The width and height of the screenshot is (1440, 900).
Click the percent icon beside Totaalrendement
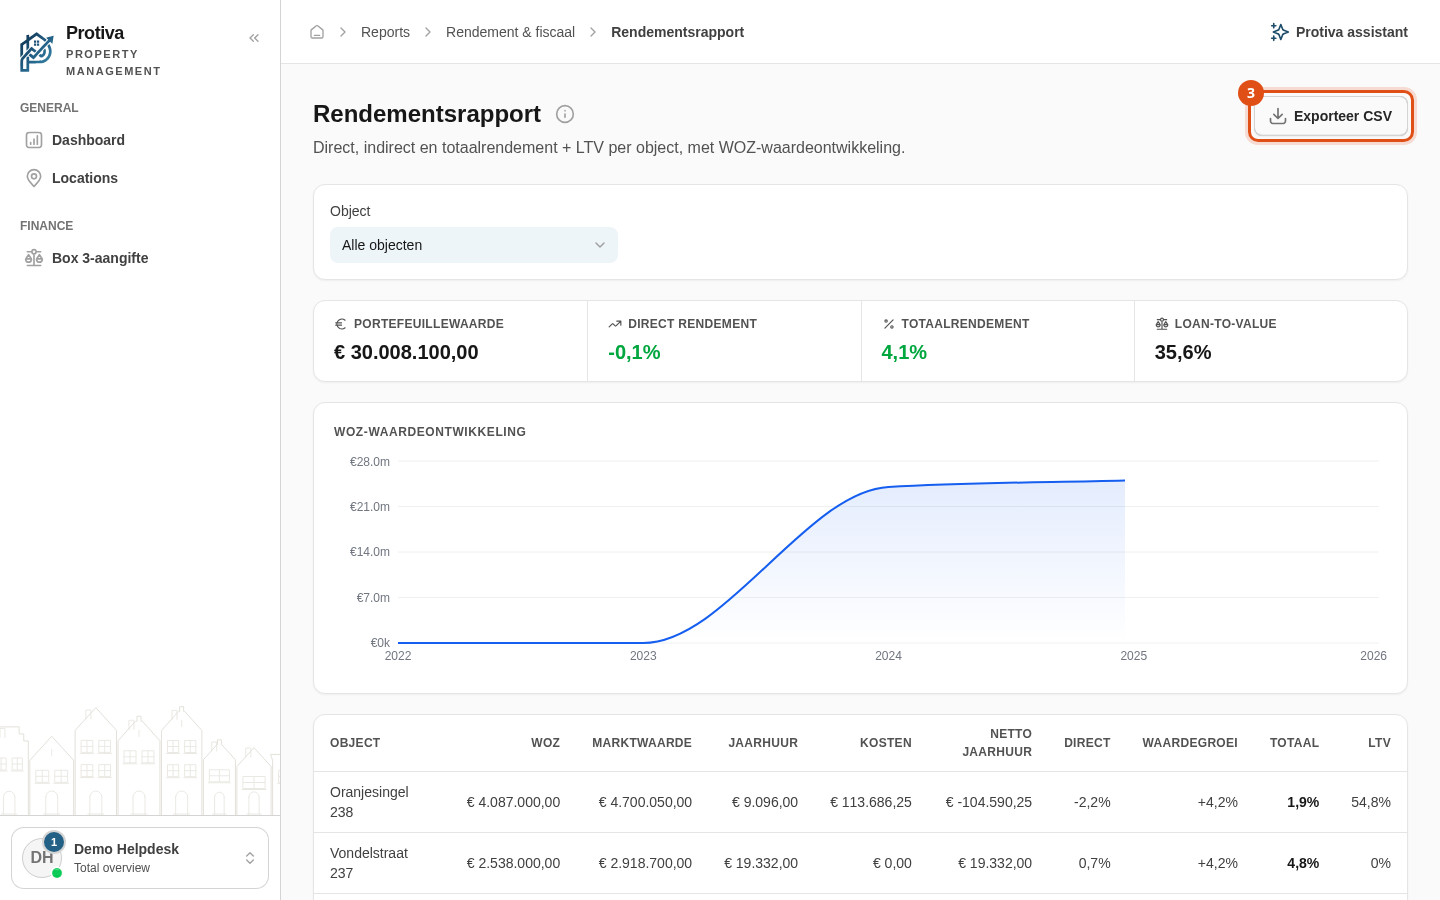click(x=888, y=324)
